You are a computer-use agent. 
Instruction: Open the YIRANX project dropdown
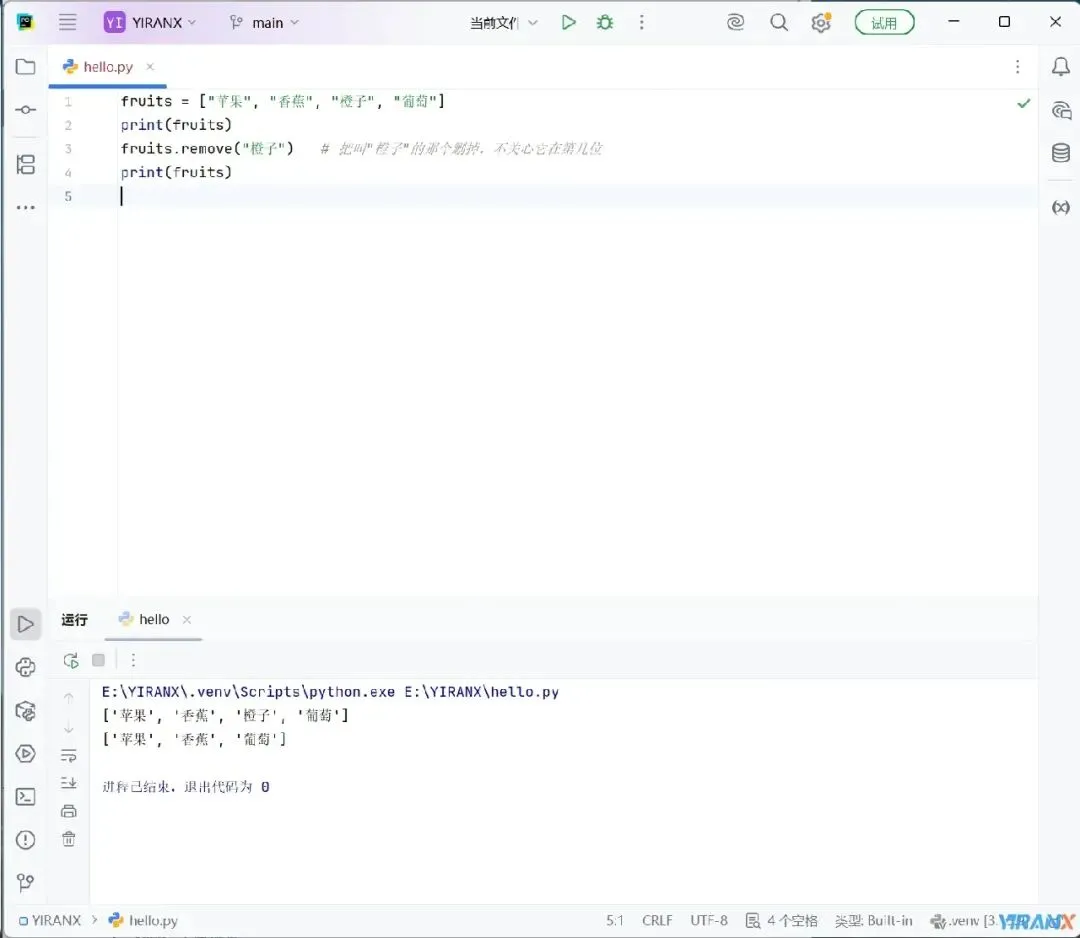pyautogui.click(x=150, y=23)
